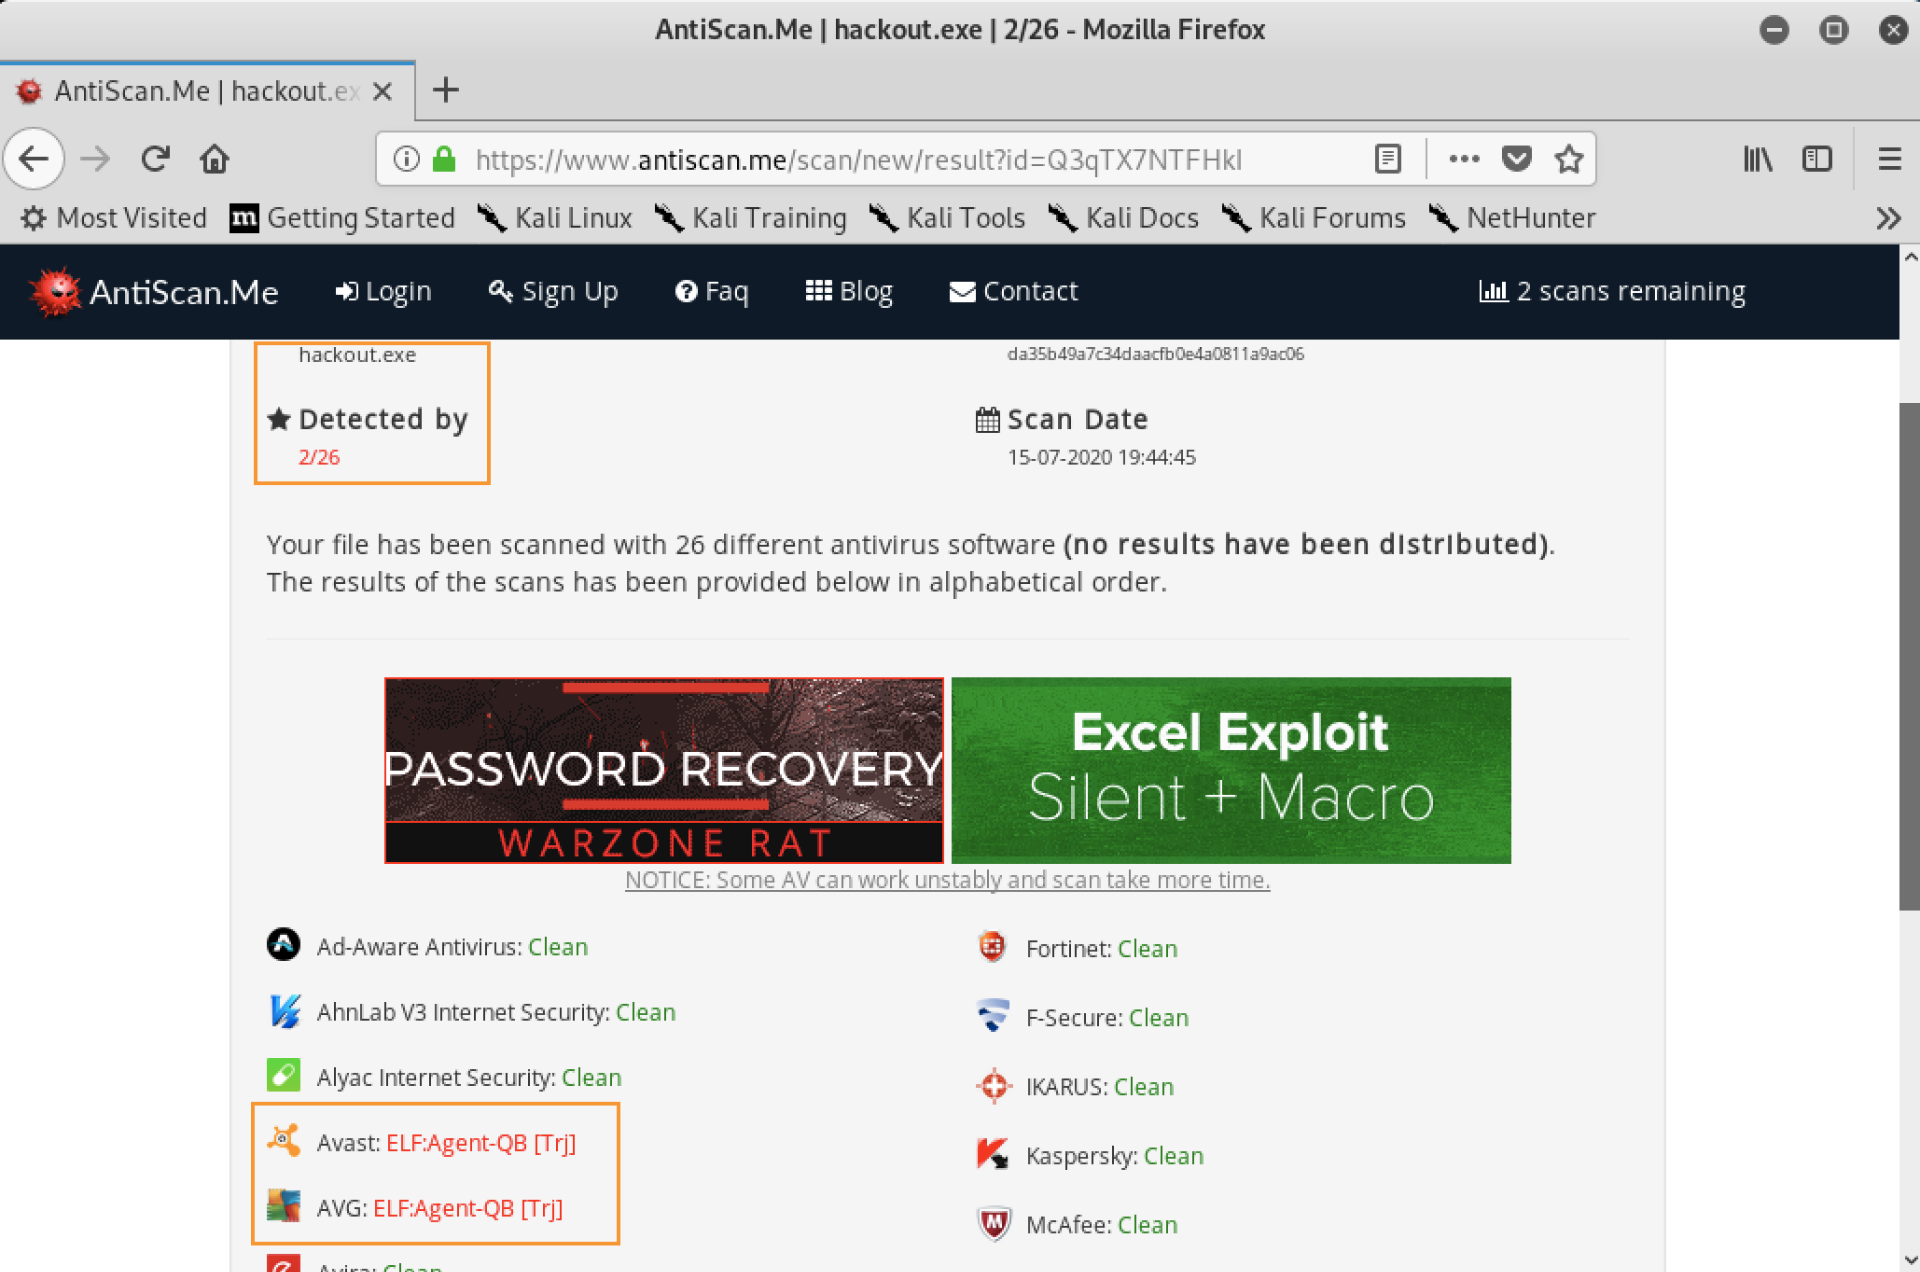Click the Kaspersky icon

[x=992, y=1154]
